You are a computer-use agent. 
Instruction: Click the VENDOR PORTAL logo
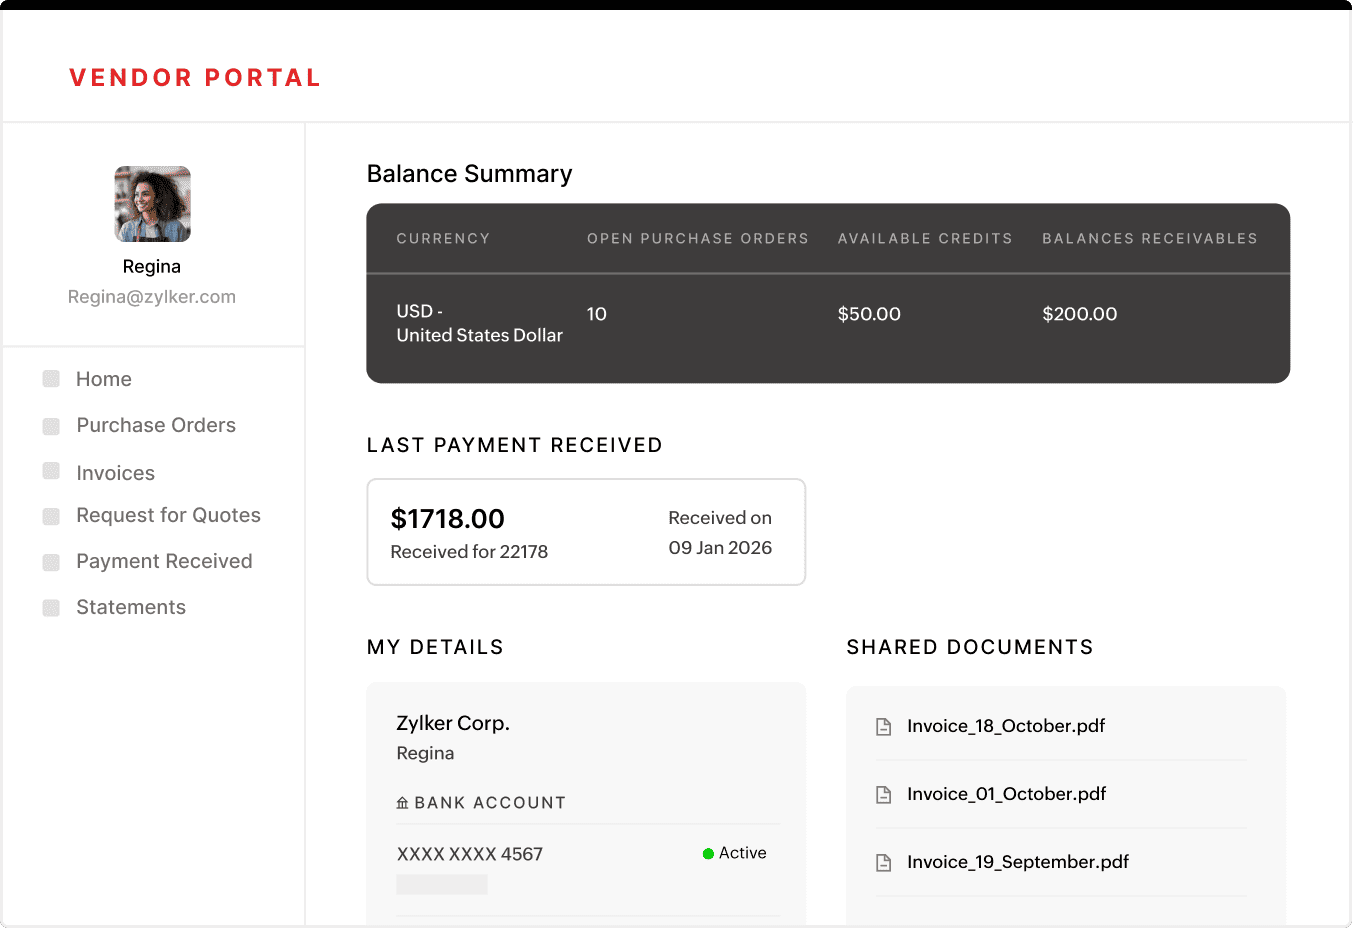pos(195,77)
